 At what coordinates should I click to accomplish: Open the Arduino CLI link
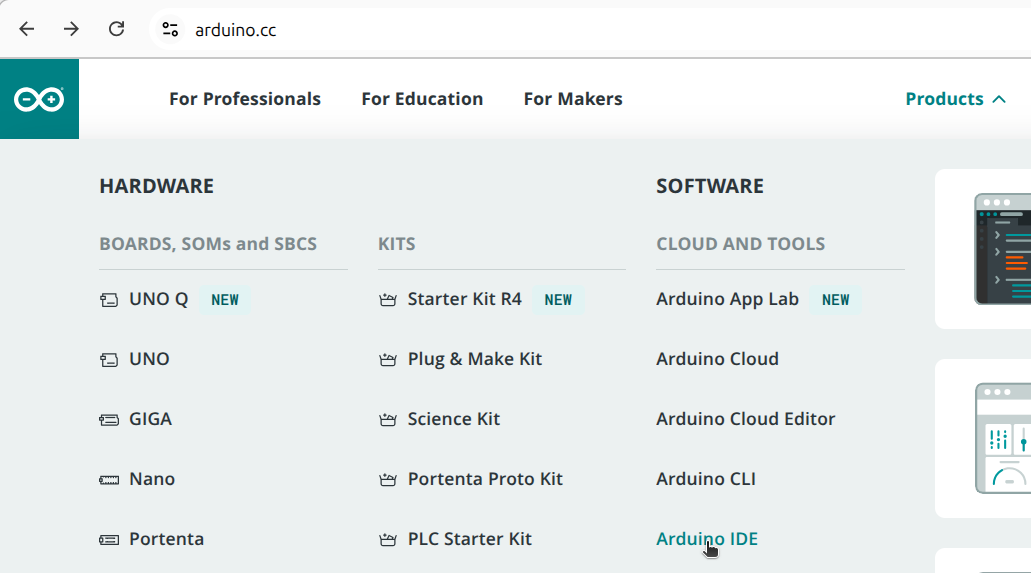point(706,479)
